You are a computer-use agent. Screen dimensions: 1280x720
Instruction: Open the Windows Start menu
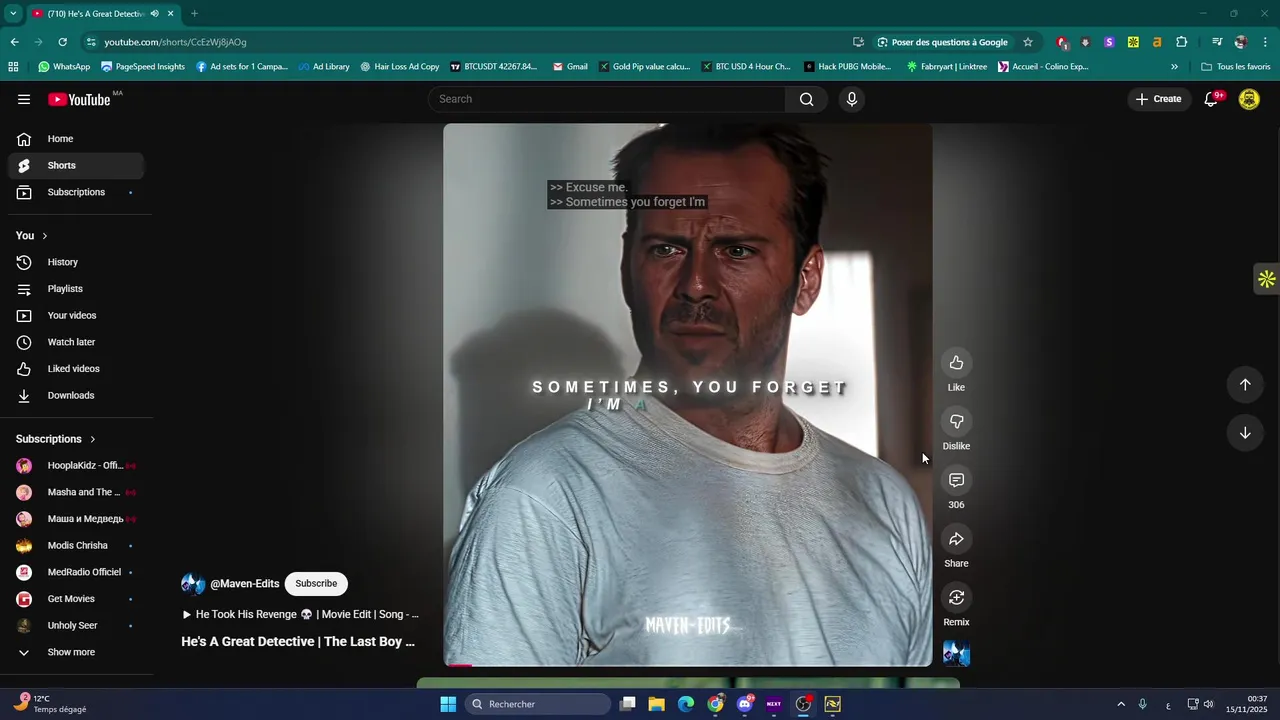pos(448,704)
